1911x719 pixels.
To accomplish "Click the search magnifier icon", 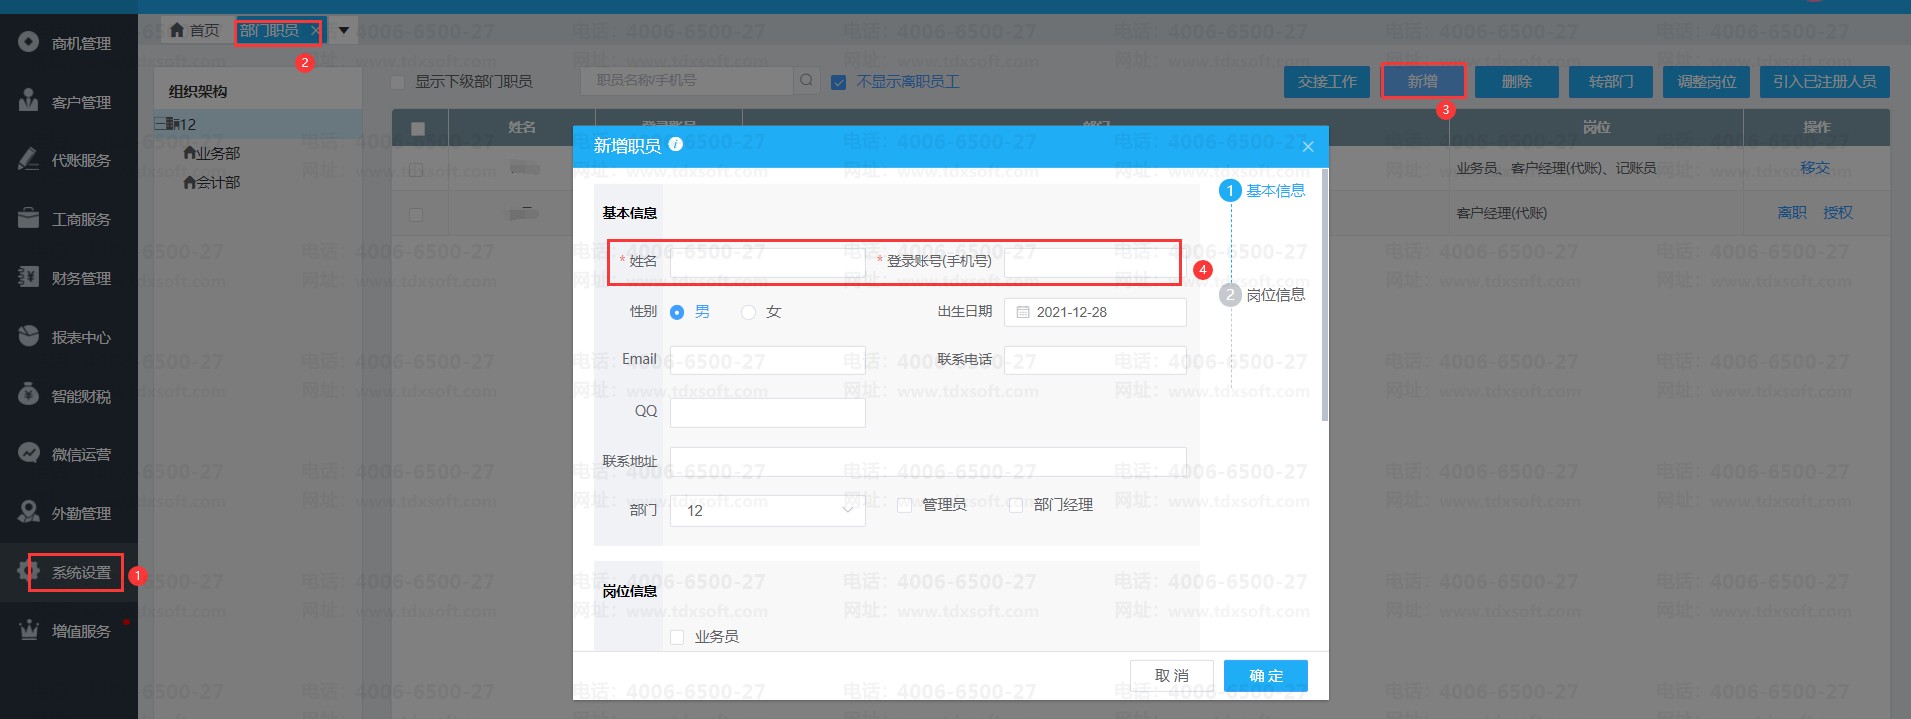I will [x=806, y=80].
